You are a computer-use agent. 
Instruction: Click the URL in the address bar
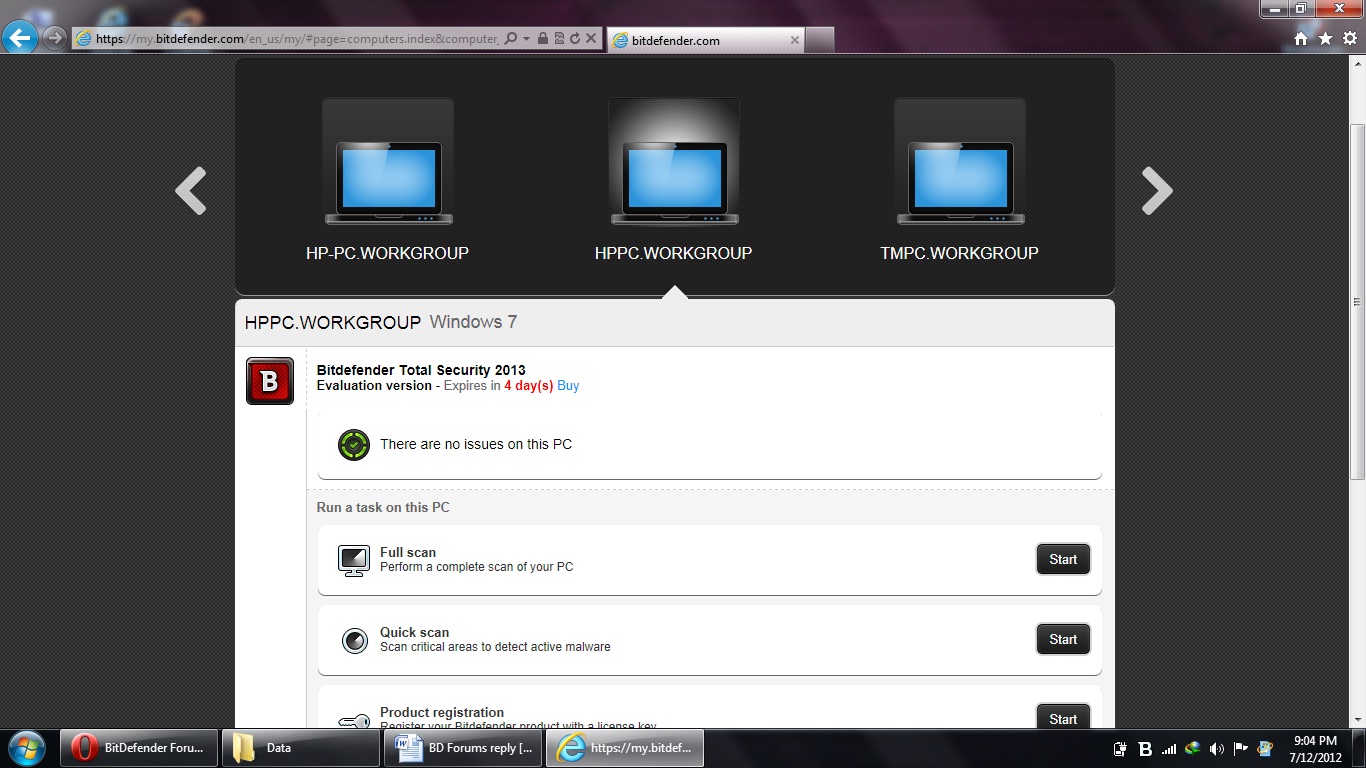tap(297, 39)
